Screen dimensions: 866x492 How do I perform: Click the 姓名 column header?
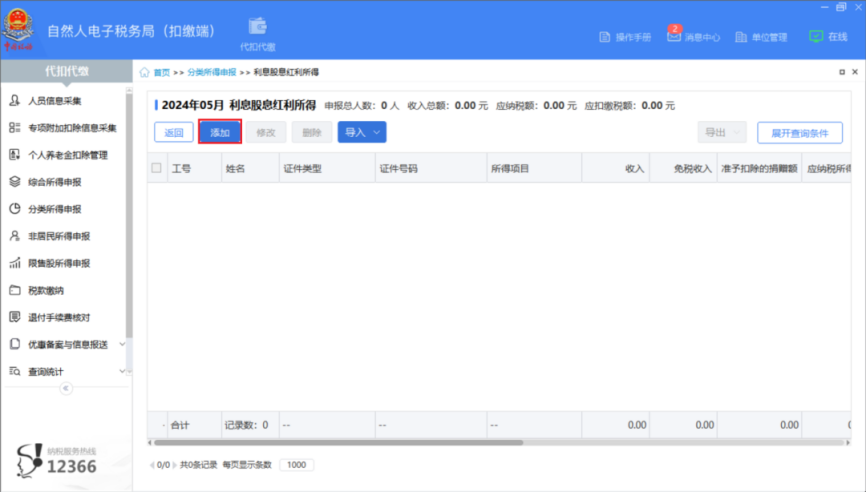250,168
